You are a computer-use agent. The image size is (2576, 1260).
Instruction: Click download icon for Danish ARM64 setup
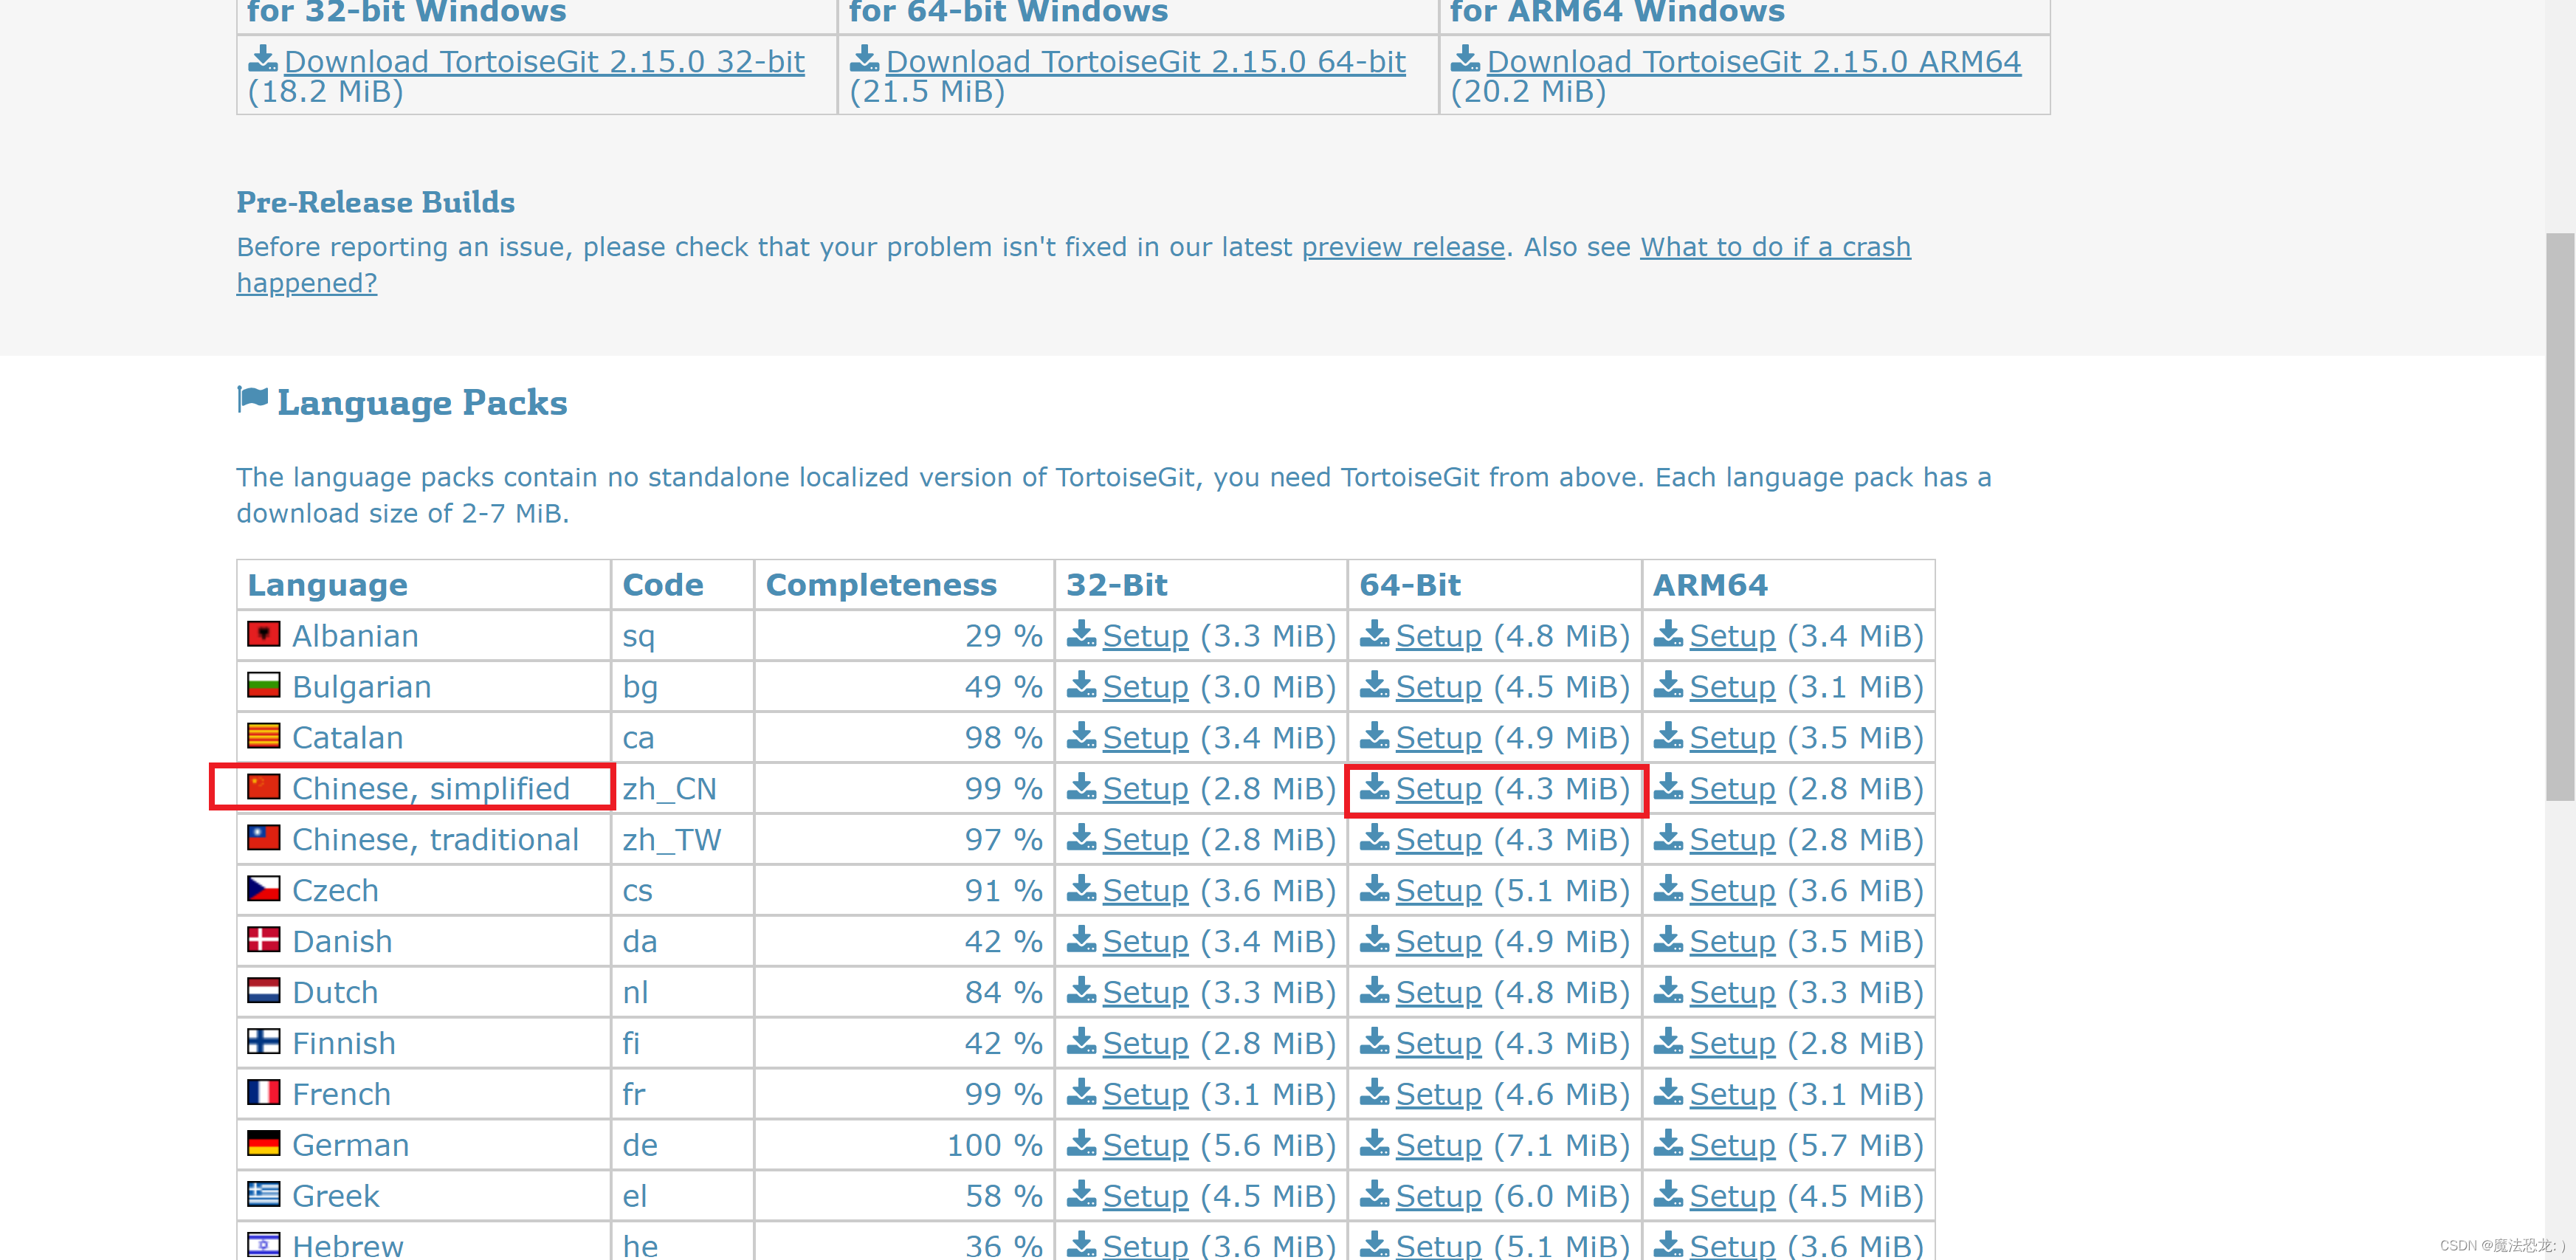[x=1668, y=940]
